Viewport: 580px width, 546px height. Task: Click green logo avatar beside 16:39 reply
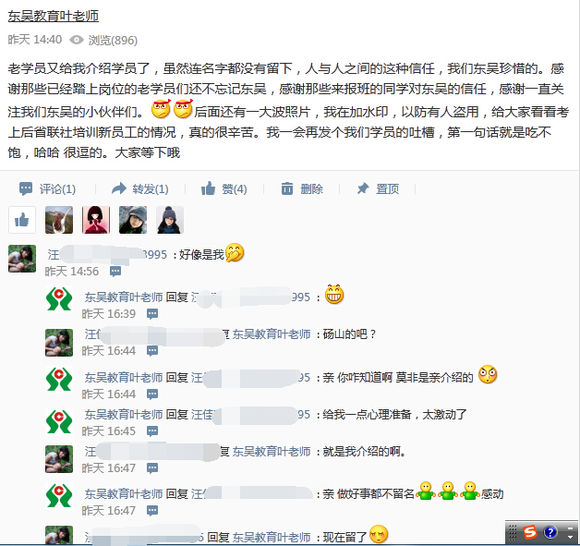coord(59,299)
